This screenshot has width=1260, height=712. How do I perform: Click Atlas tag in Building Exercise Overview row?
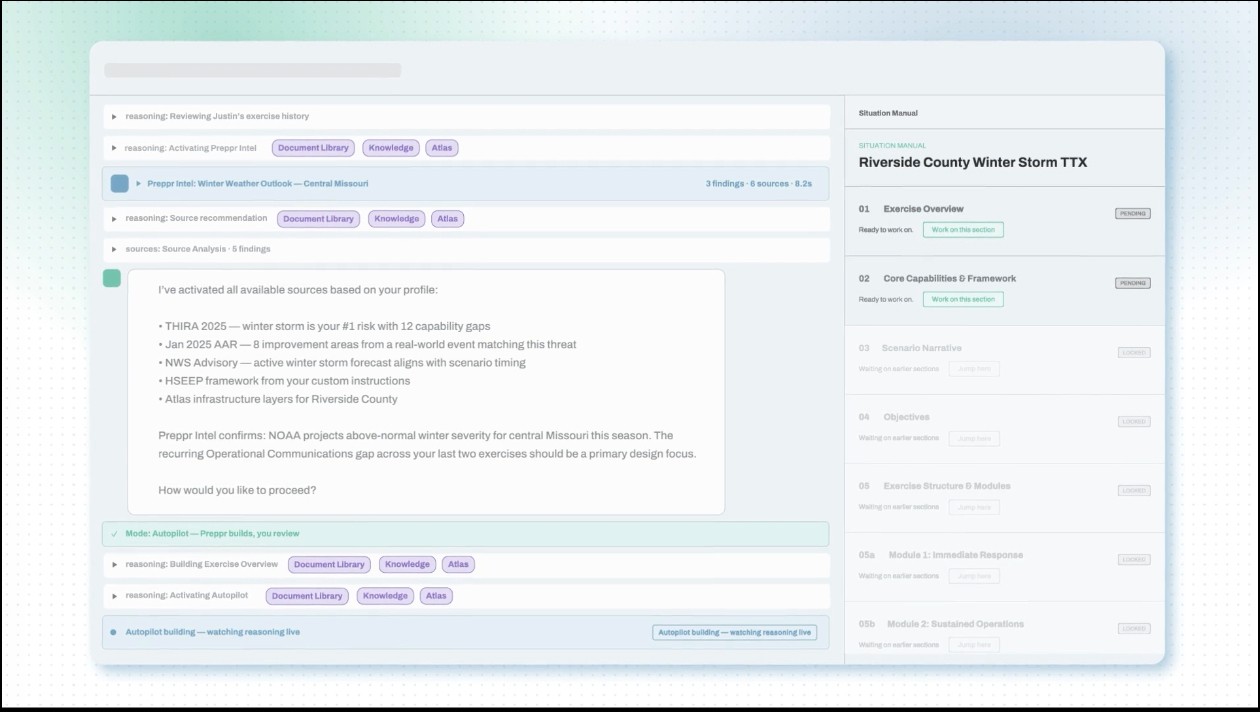(x=458, y=565)
